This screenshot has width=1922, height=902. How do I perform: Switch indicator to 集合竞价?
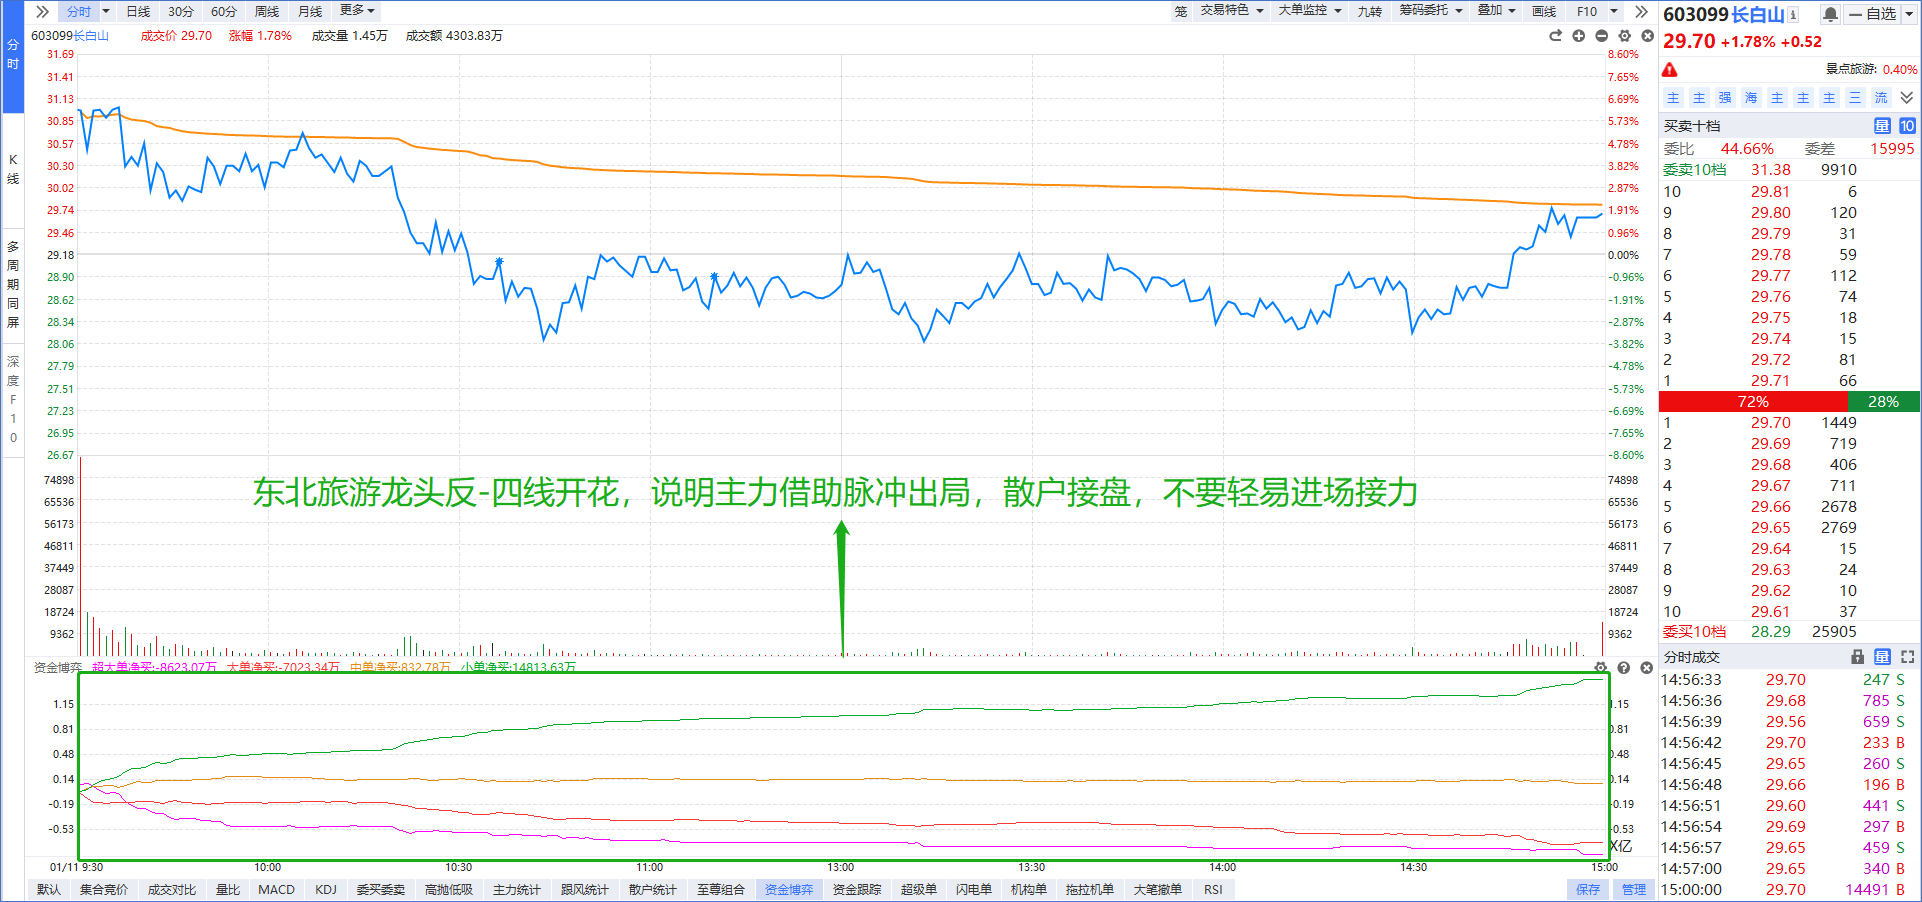click(104, 890)
